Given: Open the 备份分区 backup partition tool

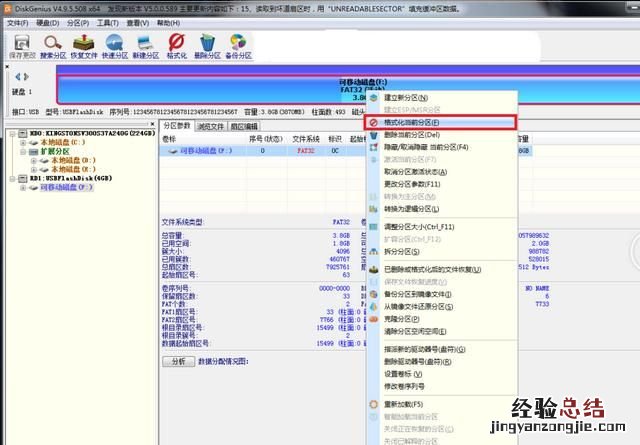Looking at the screenshot, I should [239, 46].
